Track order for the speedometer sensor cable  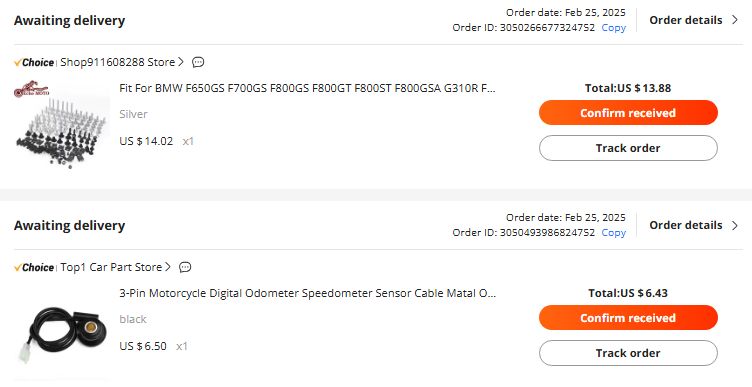[628, 353]
